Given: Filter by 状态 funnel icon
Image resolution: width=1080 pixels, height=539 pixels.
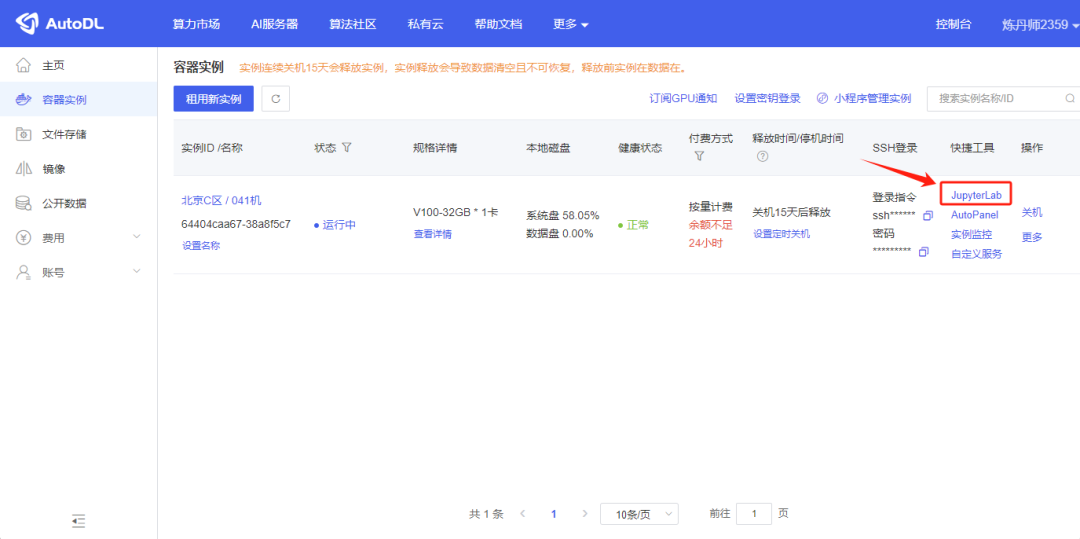Looking at the screenshot, I should click(x=346, y=147).
